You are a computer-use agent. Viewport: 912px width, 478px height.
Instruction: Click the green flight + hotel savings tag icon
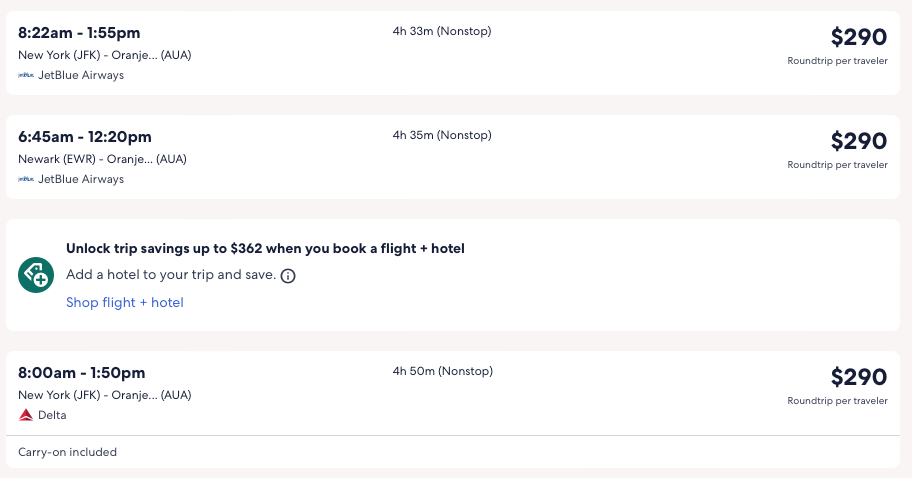(x=36, y=275)
